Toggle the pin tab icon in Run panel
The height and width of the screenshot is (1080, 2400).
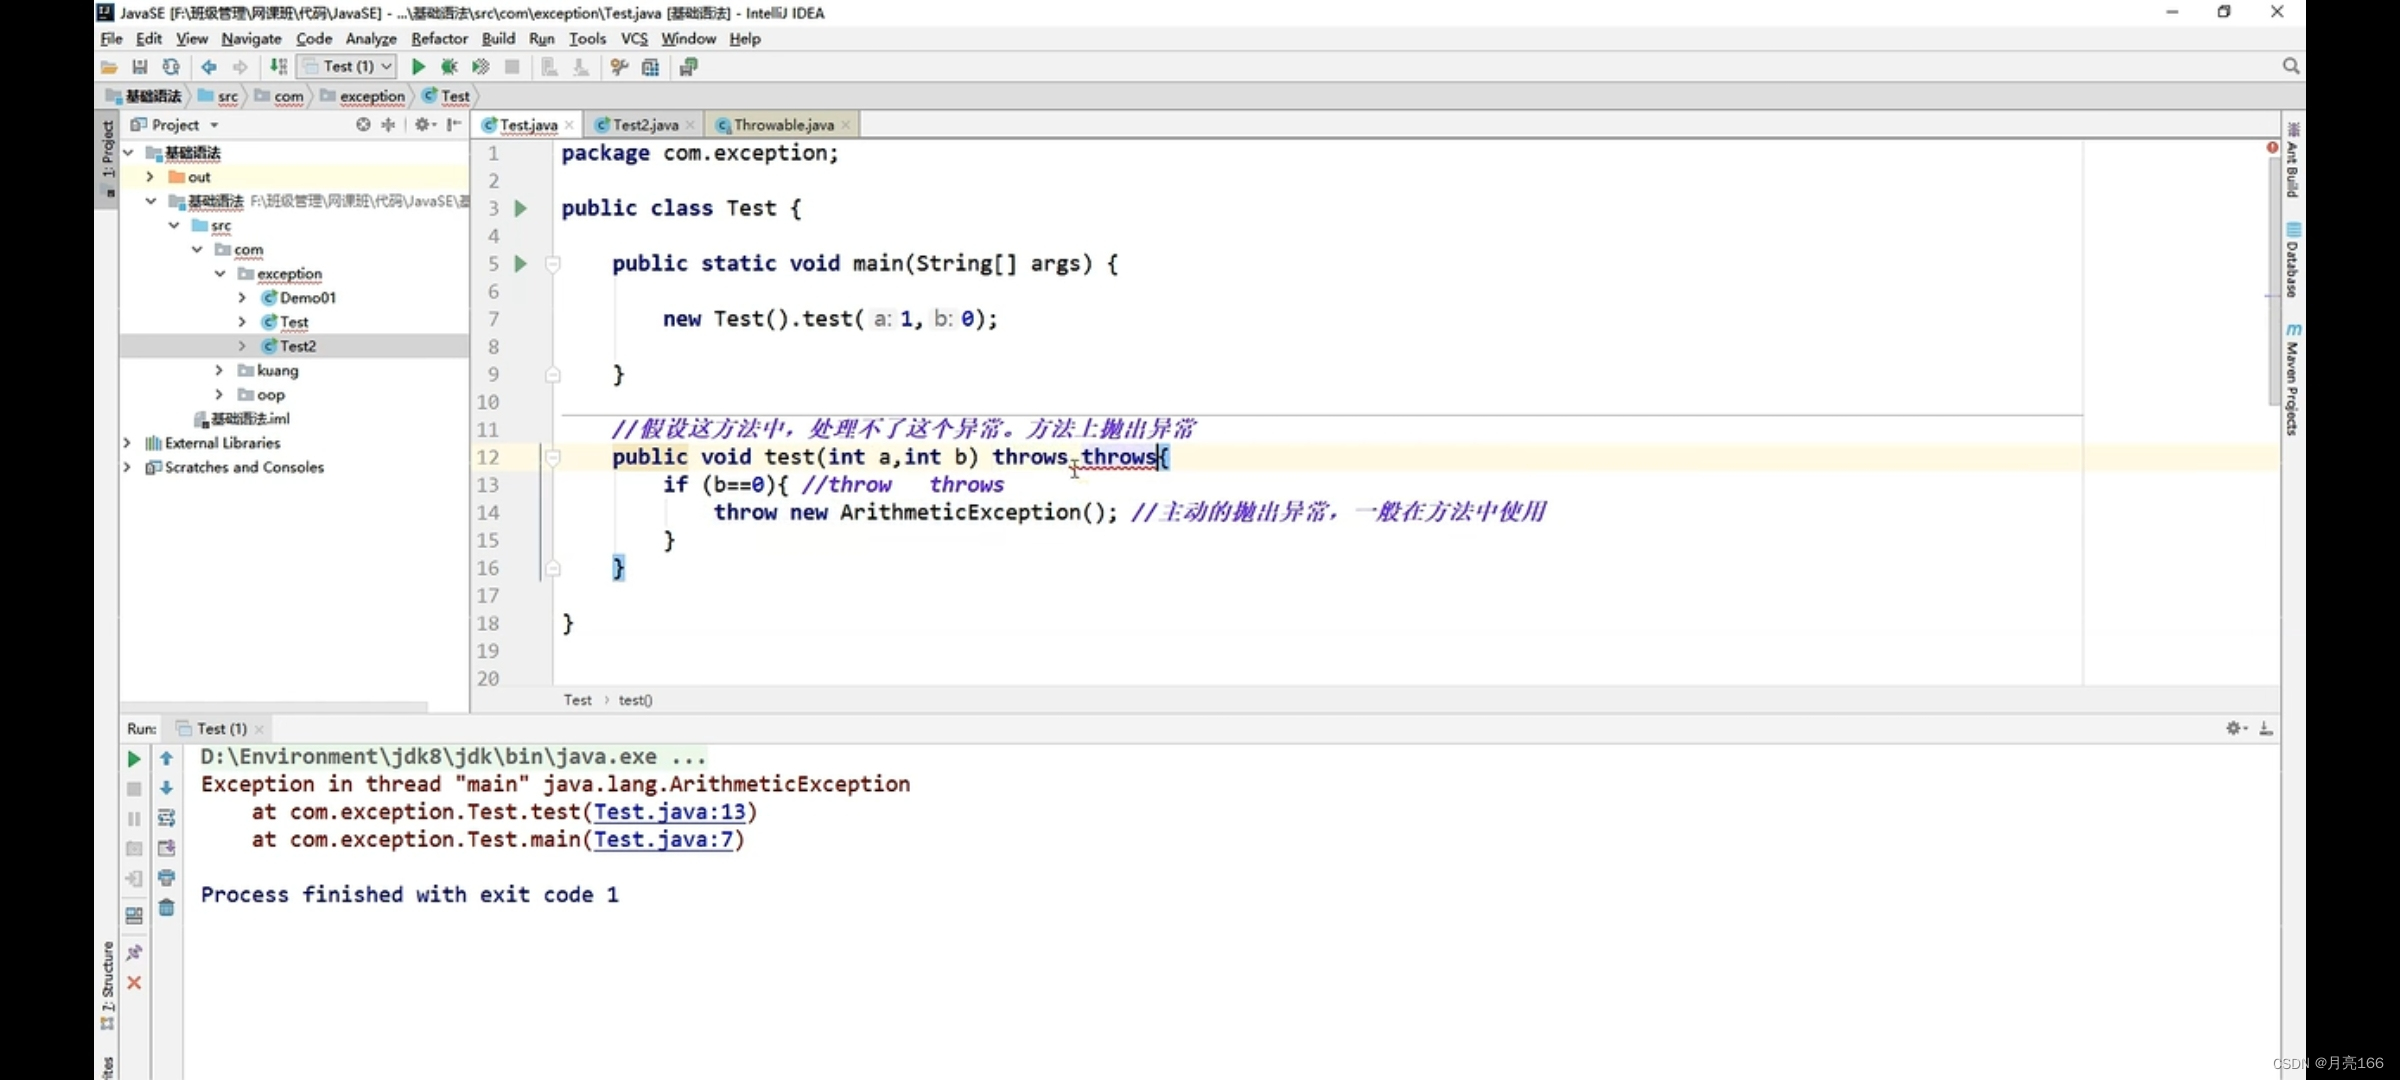134,952
